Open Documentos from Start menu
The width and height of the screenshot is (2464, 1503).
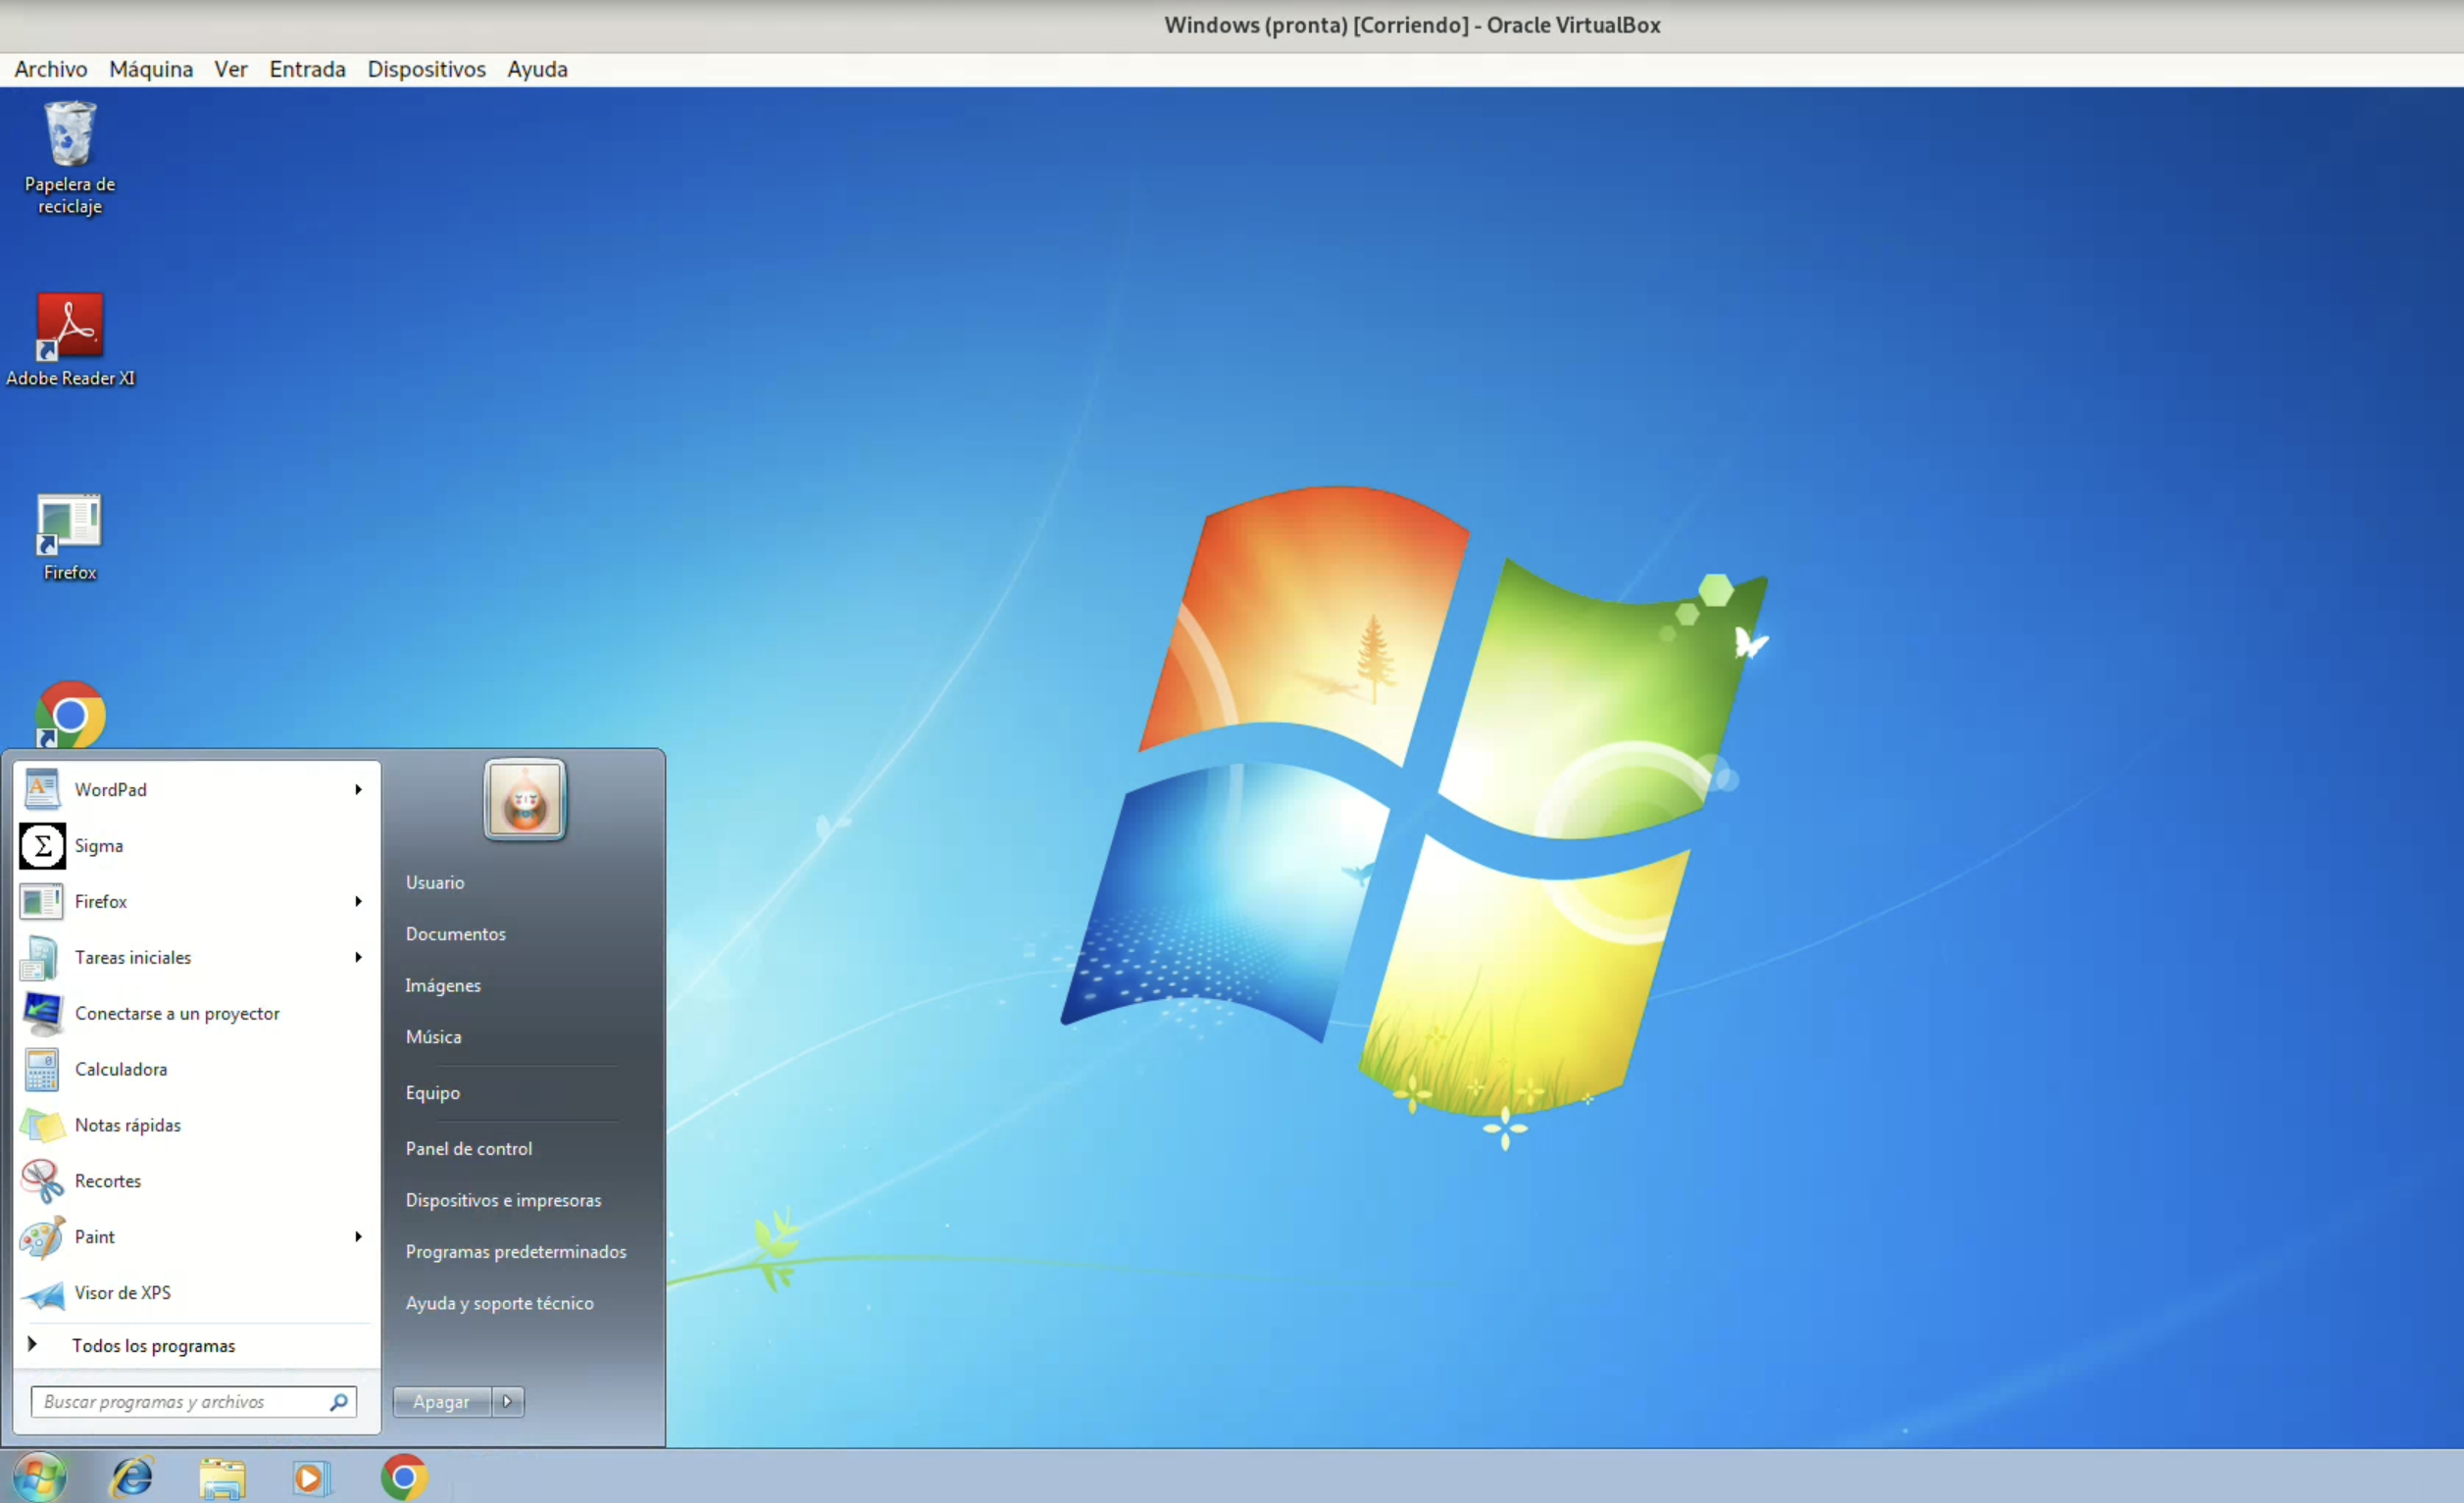click(456, 933)
